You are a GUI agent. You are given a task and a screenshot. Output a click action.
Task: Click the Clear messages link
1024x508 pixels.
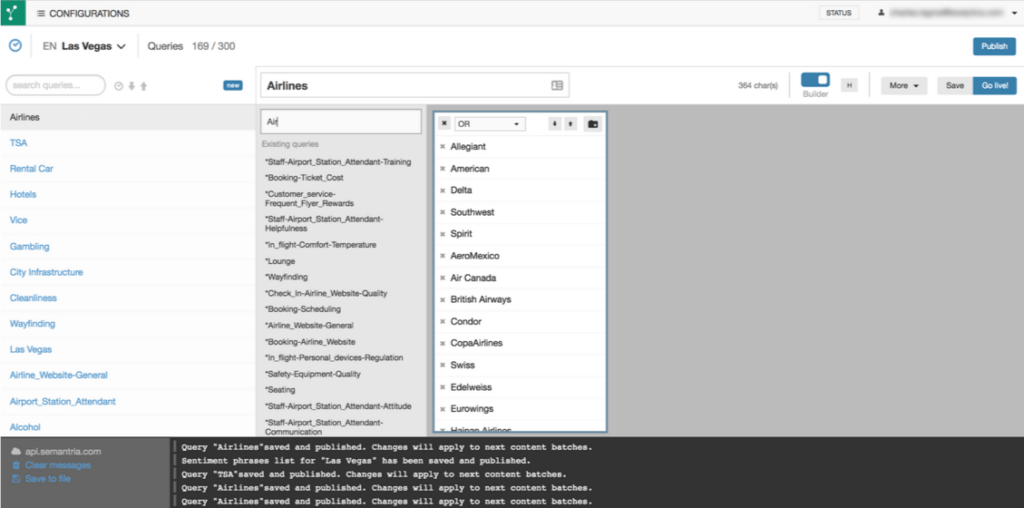(x=57, y=465)
